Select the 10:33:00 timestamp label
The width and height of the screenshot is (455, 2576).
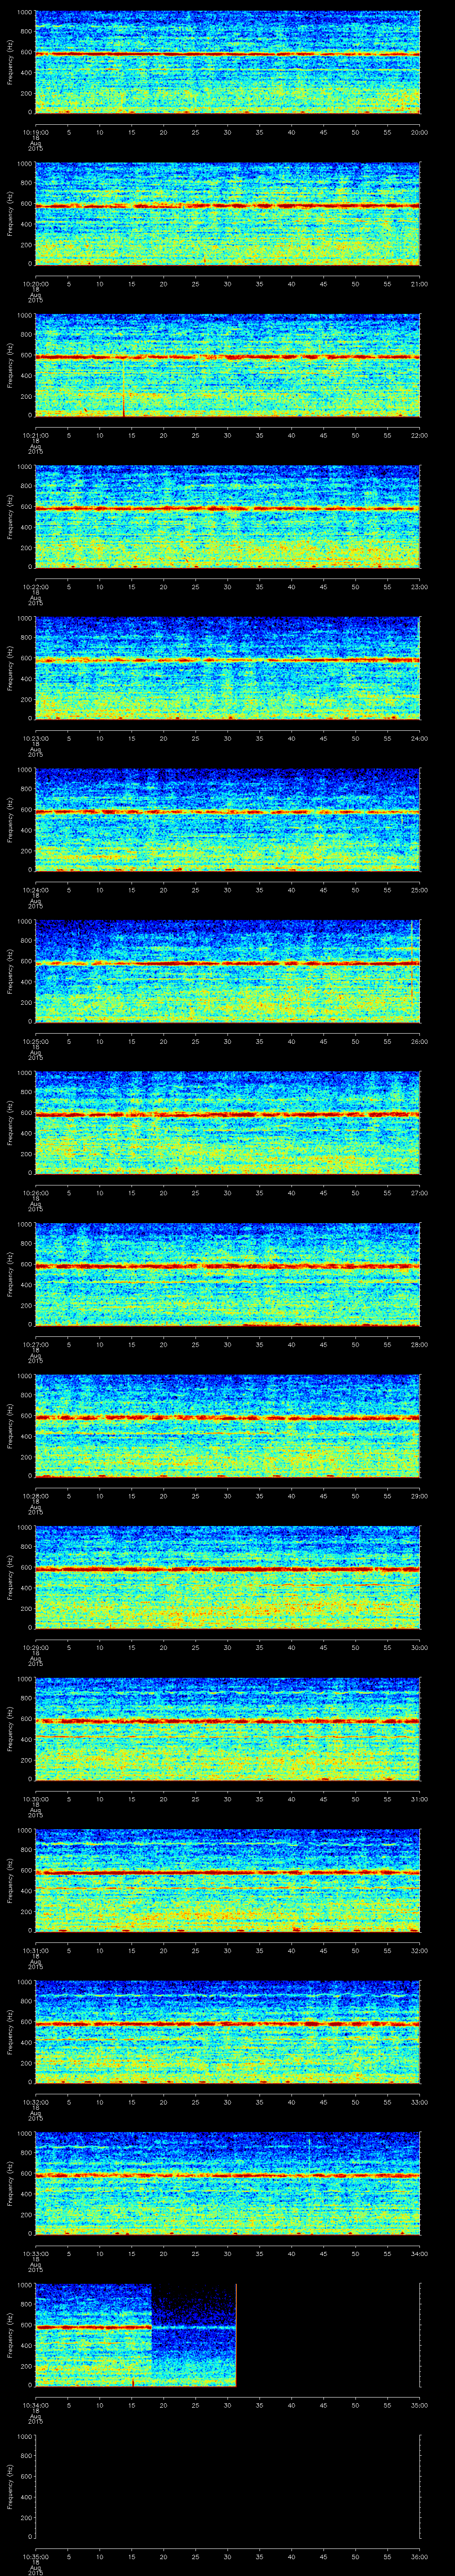click(x=35, y=2253)
